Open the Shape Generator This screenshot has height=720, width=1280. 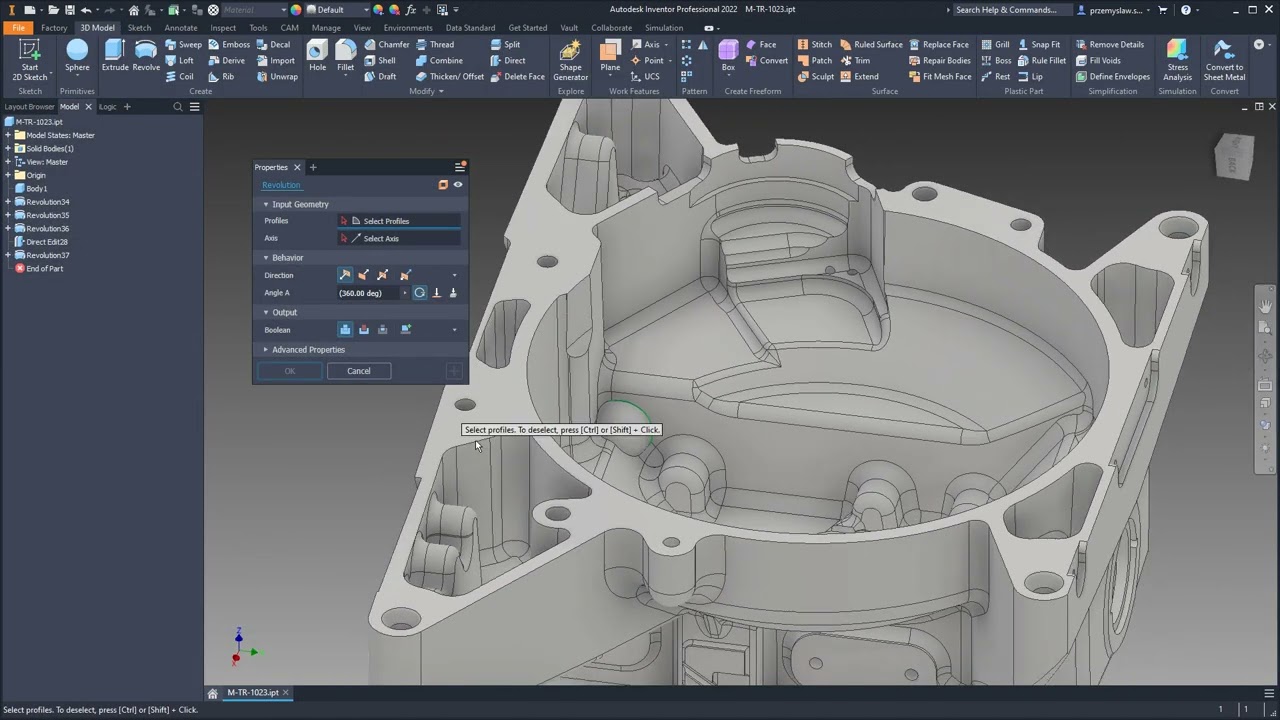570,60
